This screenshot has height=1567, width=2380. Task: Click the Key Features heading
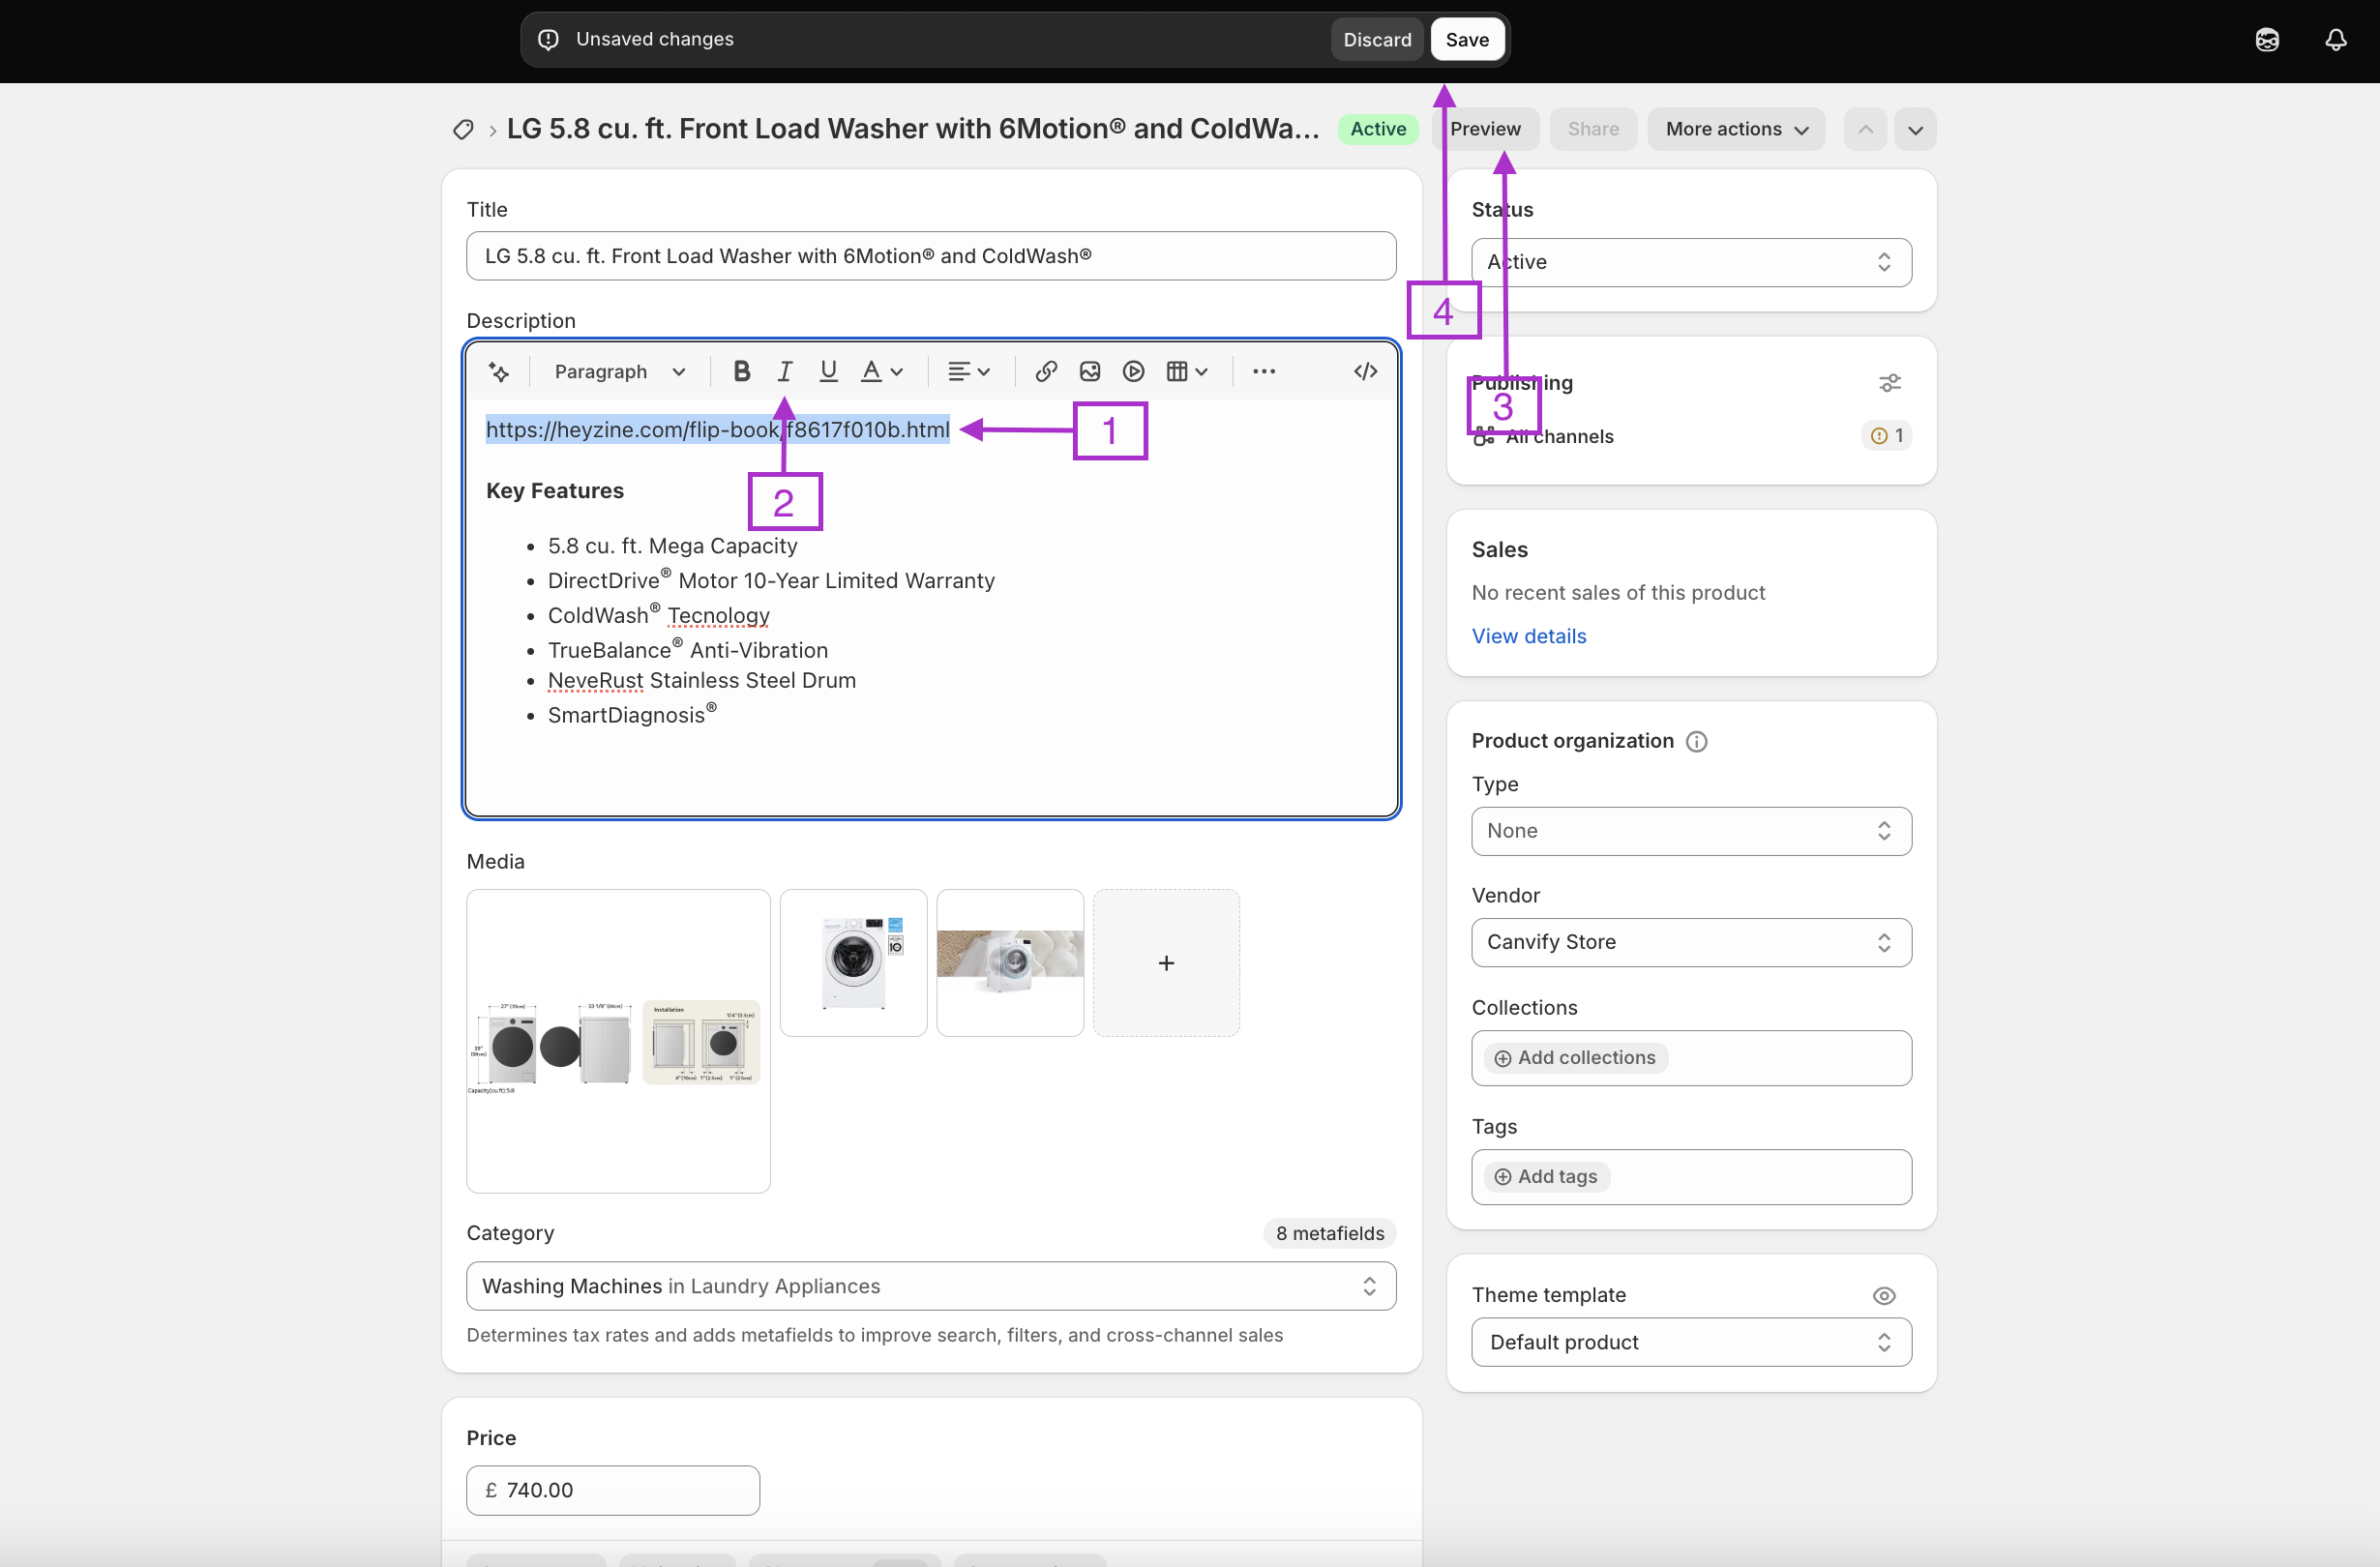tap(555, 490)
